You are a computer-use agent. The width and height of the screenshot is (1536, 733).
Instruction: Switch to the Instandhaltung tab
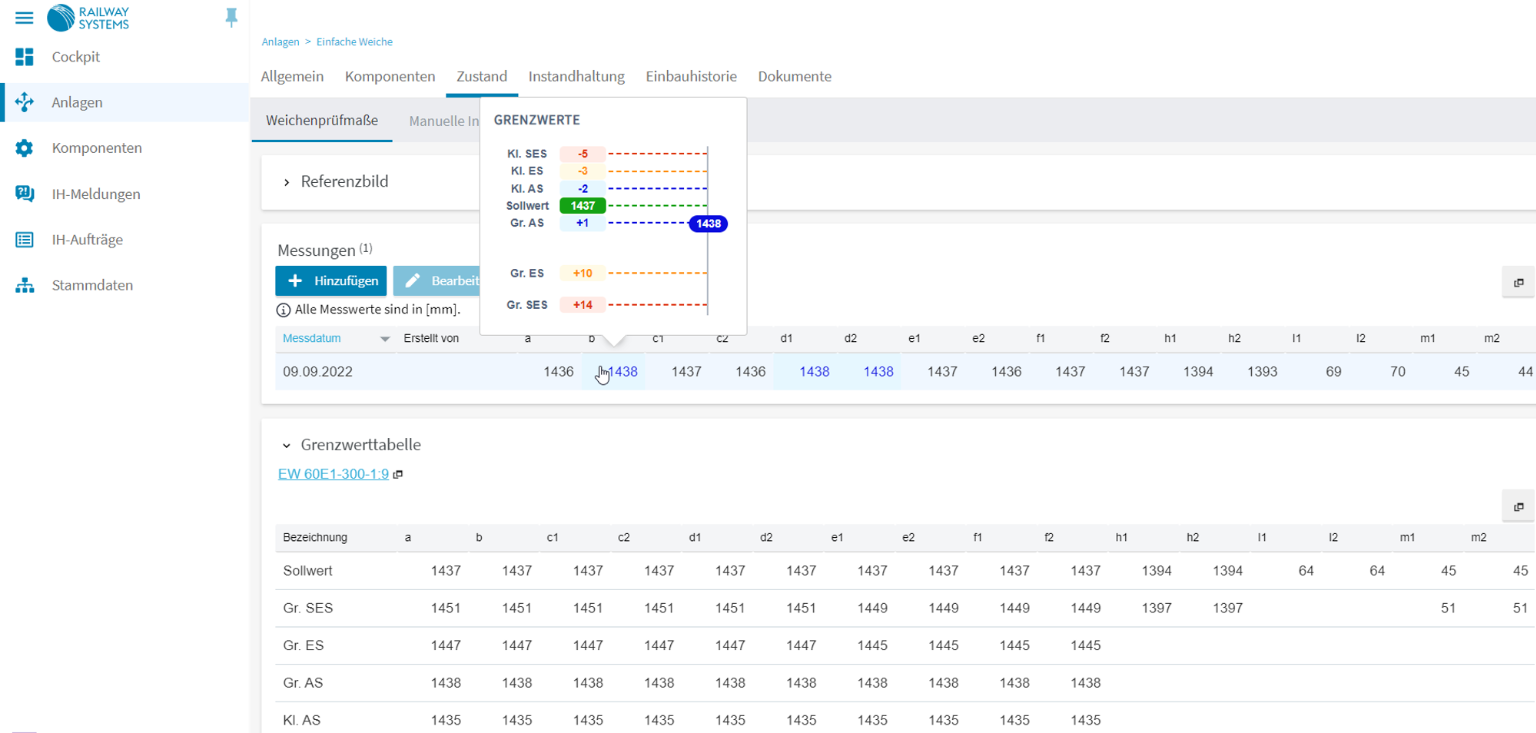[x=576, y=76]
